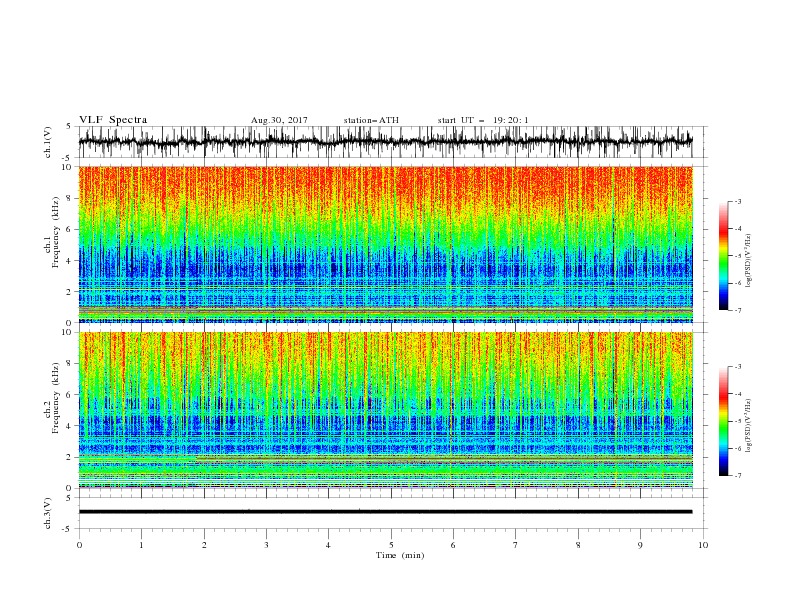Click time axis tick label "0"
Screen dimensions: 792x612
coord(79,545)
